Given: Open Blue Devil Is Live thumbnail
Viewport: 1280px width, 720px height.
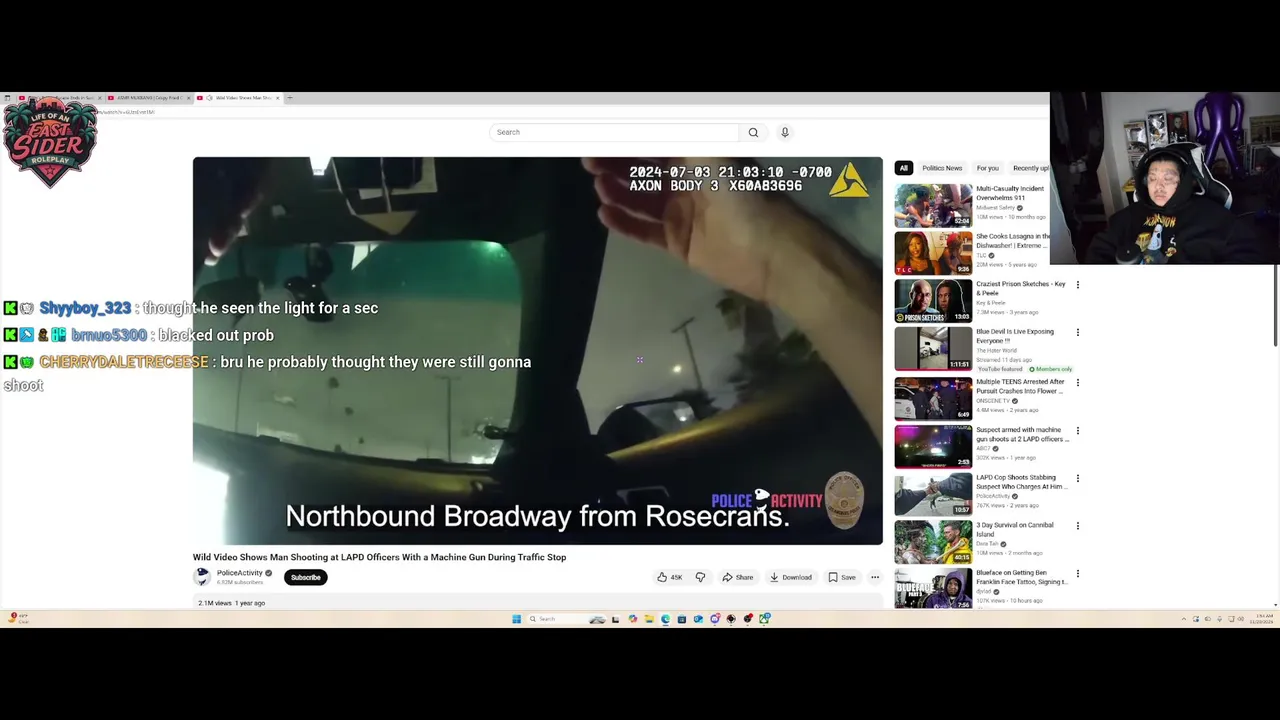Looking at the screenshot, I should tap(933, 350).
